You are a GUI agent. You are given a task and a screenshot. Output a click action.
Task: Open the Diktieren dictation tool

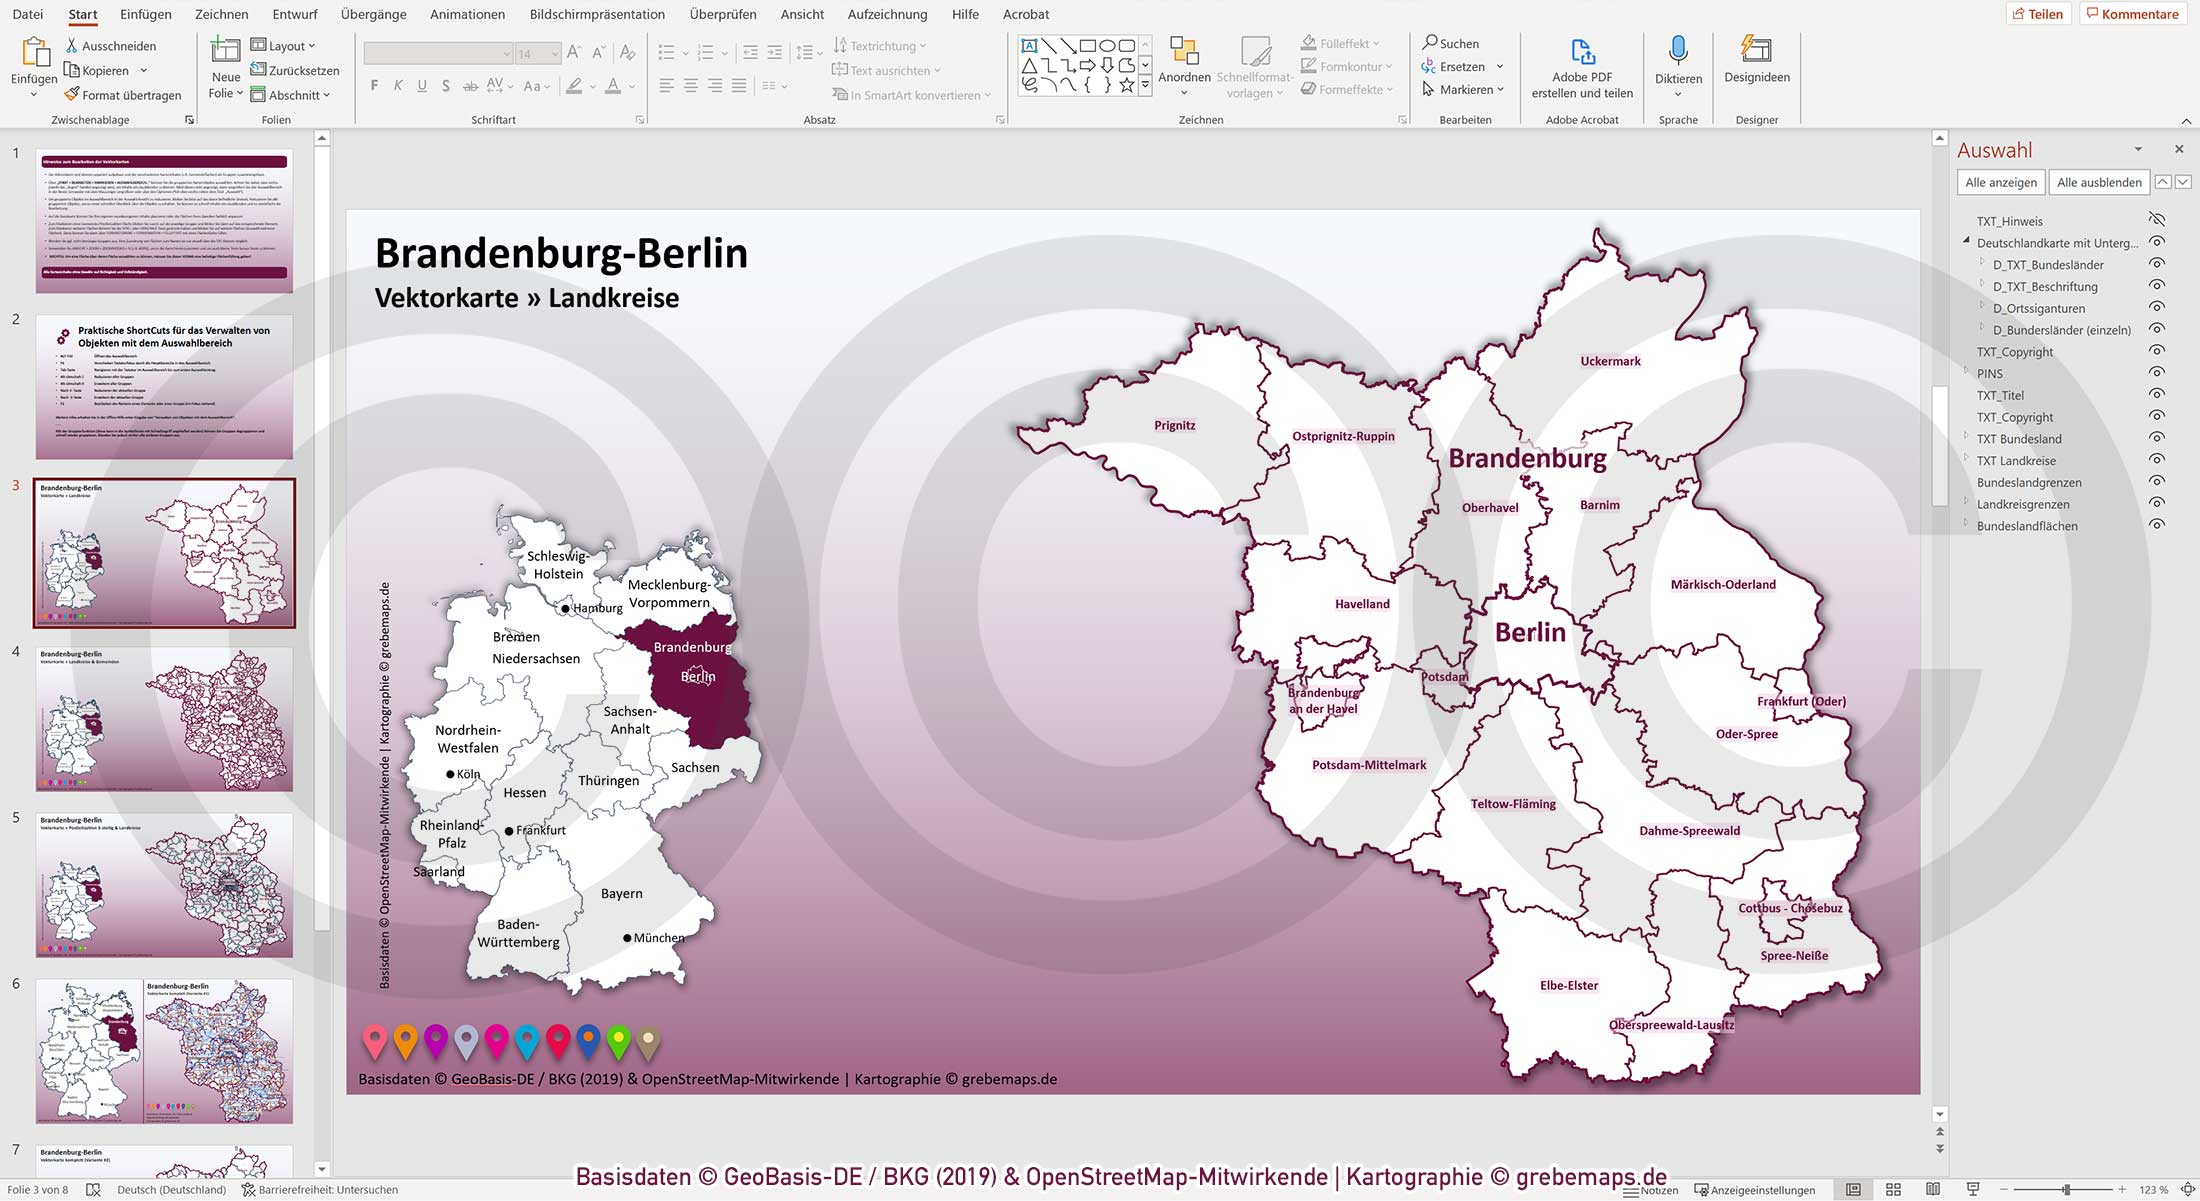point(1678,60)
